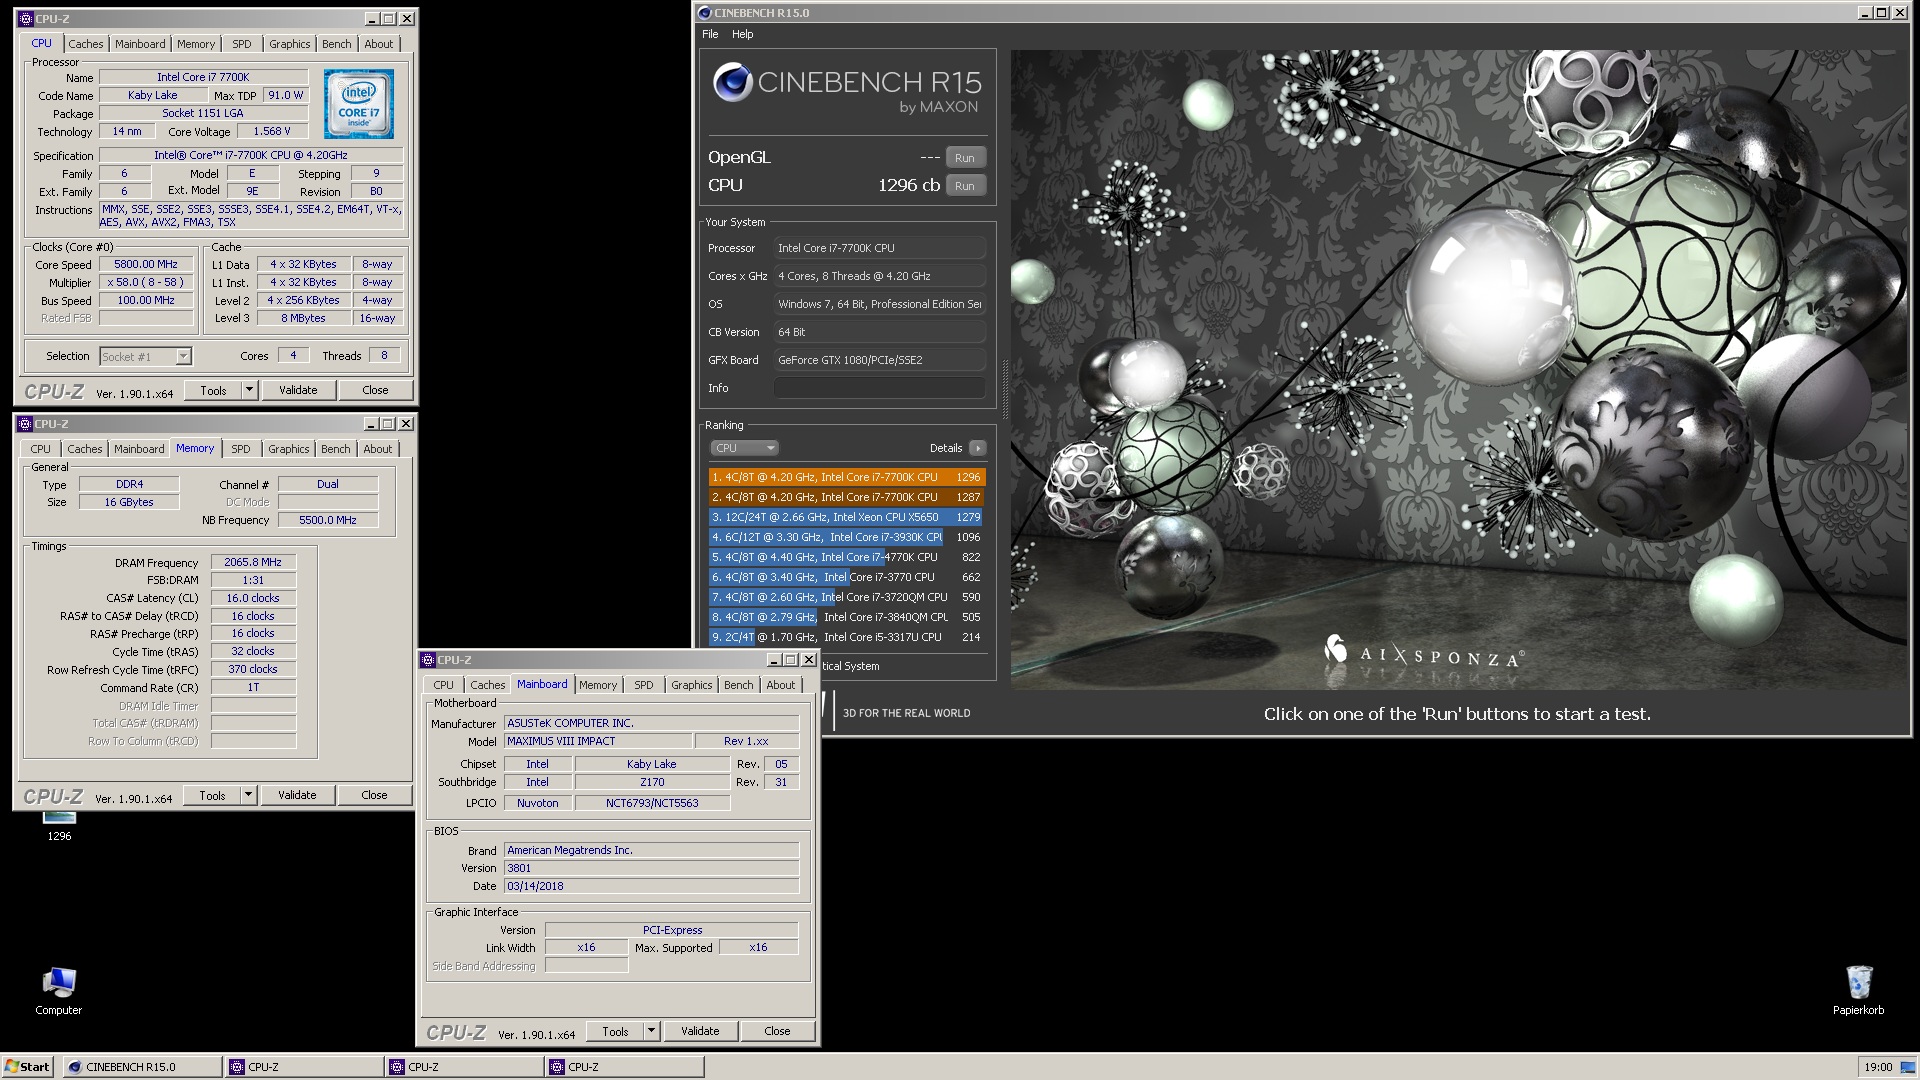Image resolution: width=1920 pixels, height=1080 pixels.
Task: Open Caches tab in the top CPU-Z window
Action: point(85,44)
